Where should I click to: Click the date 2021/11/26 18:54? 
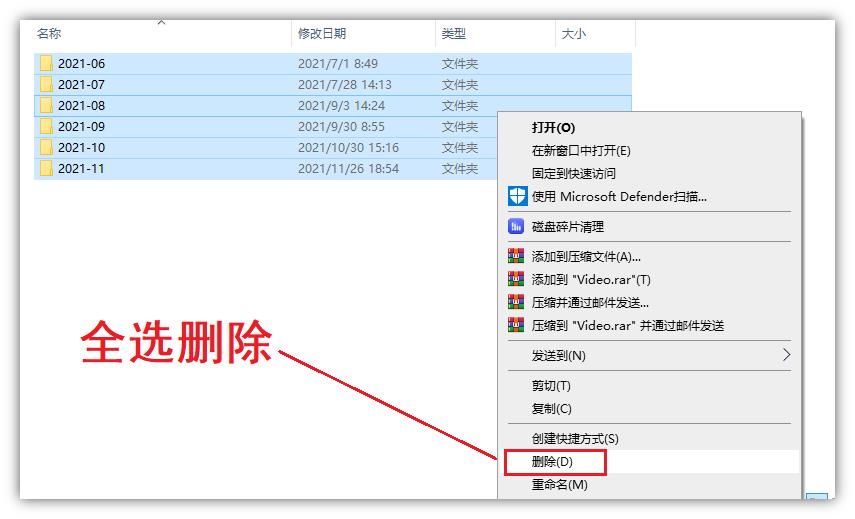348,168
